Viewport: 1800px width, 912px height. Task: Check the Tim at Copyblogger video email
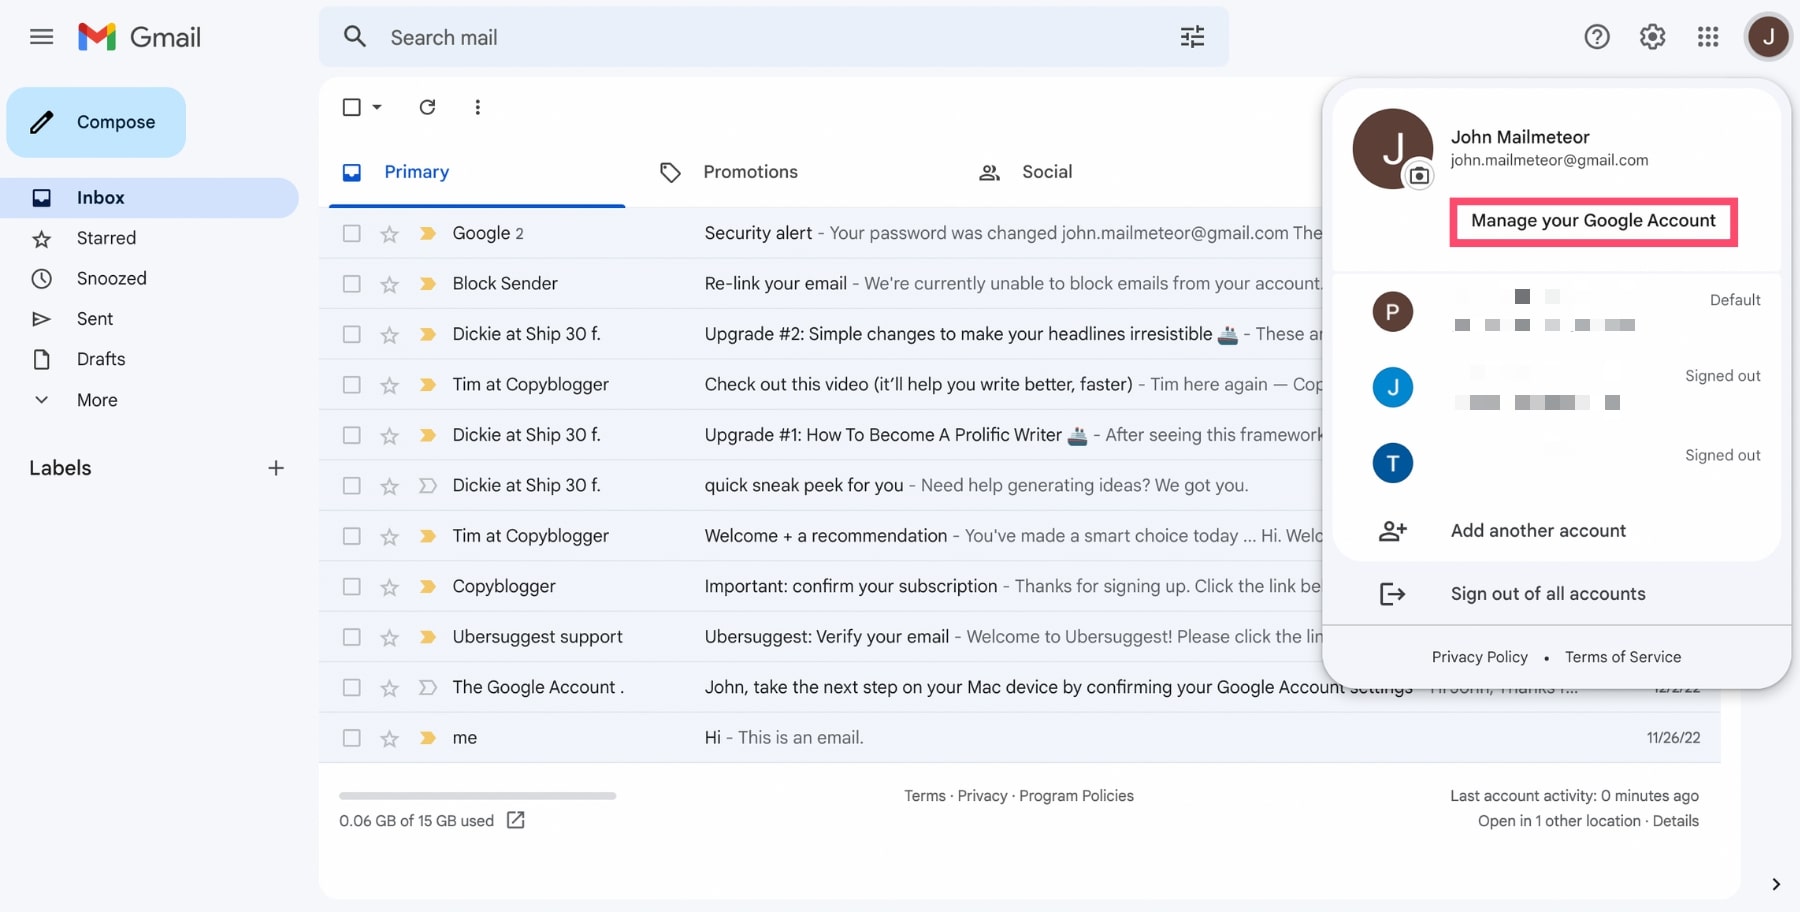click(351, 385)
